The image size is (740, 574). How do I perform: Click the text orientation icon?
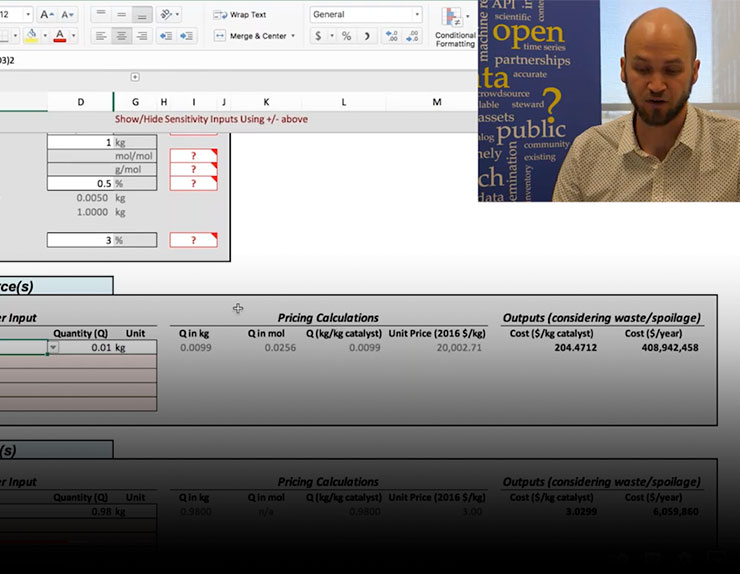pyautogui.click(x=166, y=15)
